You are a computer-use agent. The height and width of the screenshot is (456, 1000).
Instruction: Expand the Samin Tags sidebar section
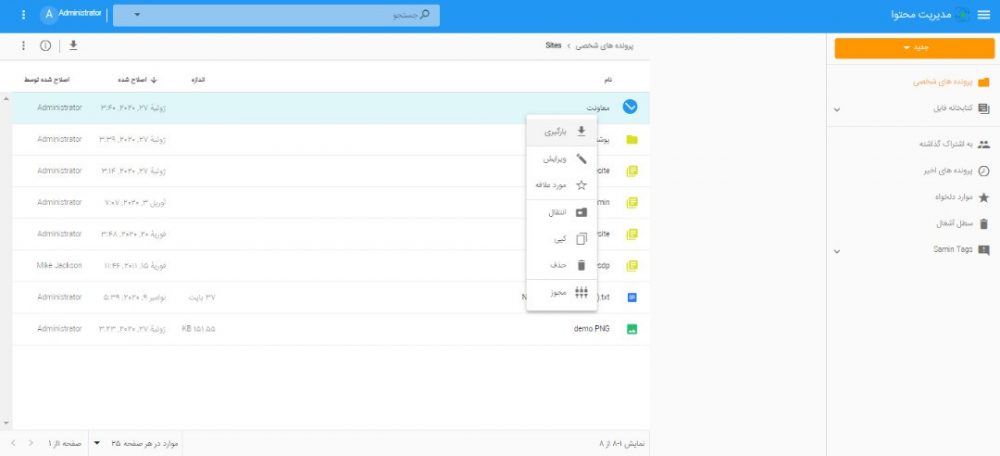[x=837, y=250]
